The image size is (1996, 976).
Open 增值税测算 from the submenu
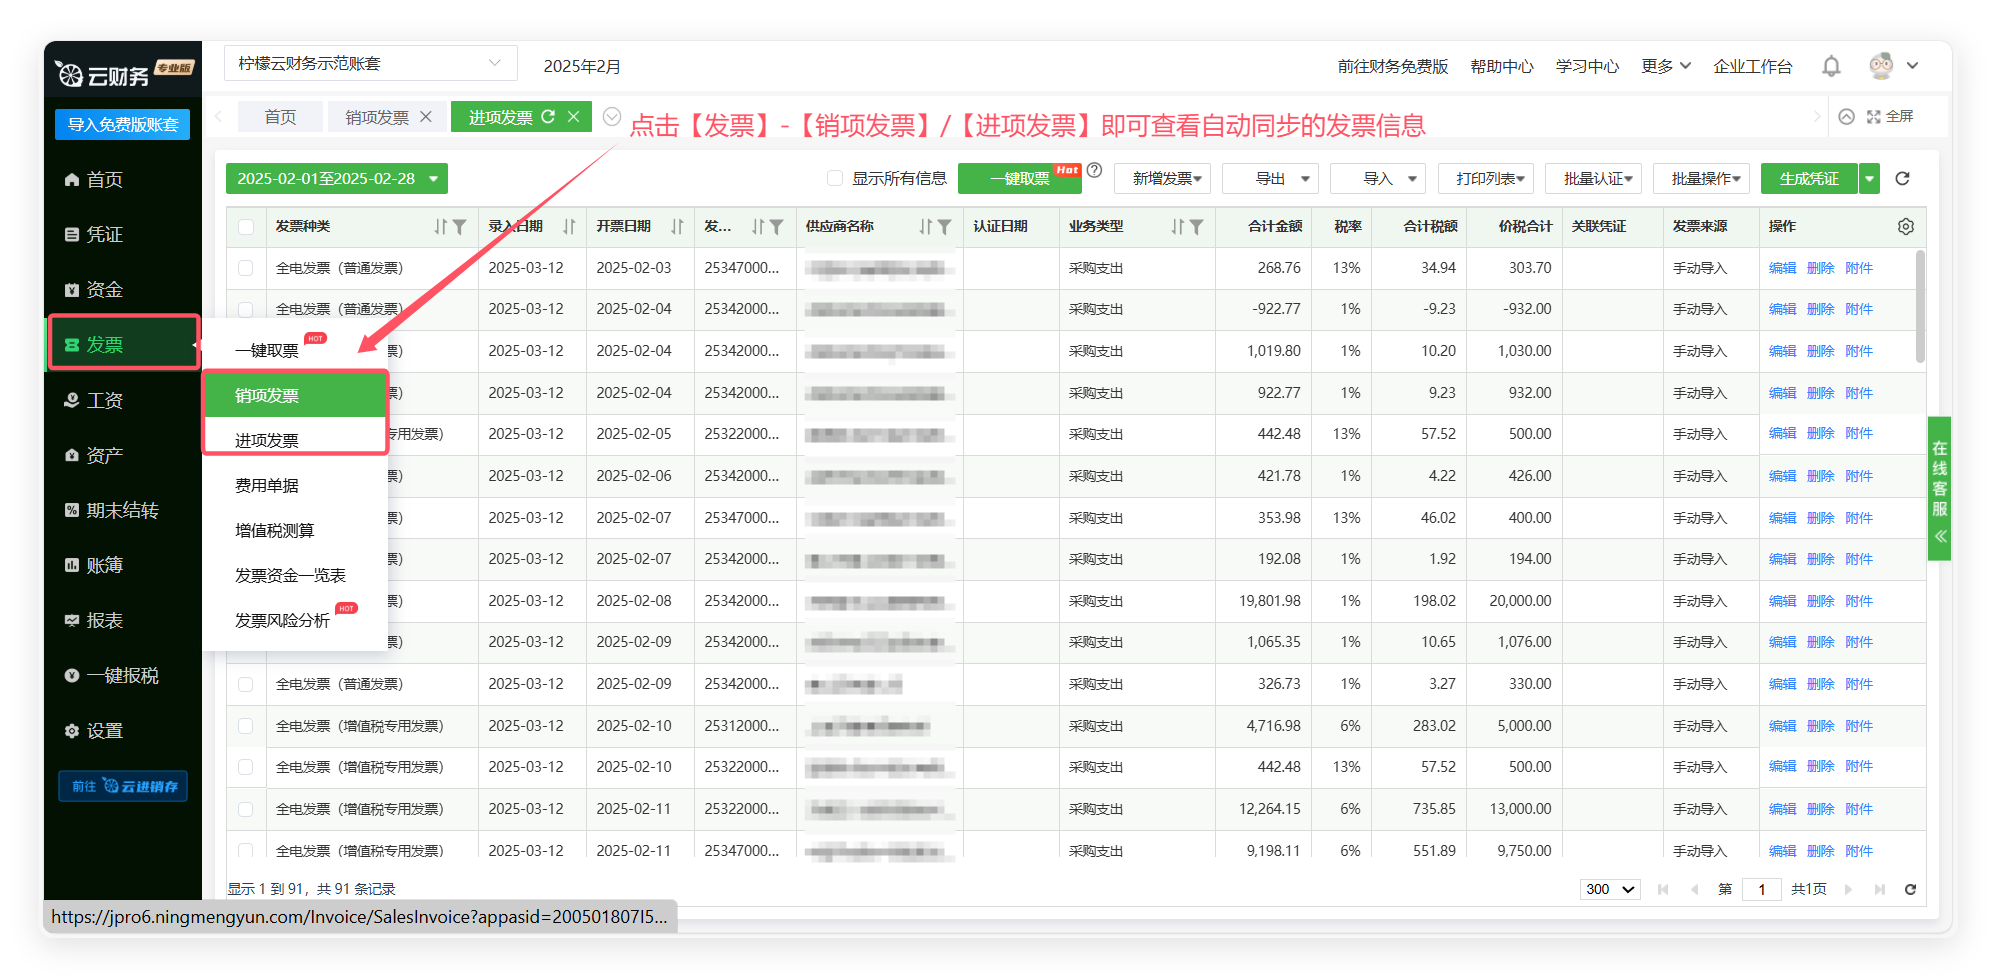pyautogui.click(x=275, y=530)
